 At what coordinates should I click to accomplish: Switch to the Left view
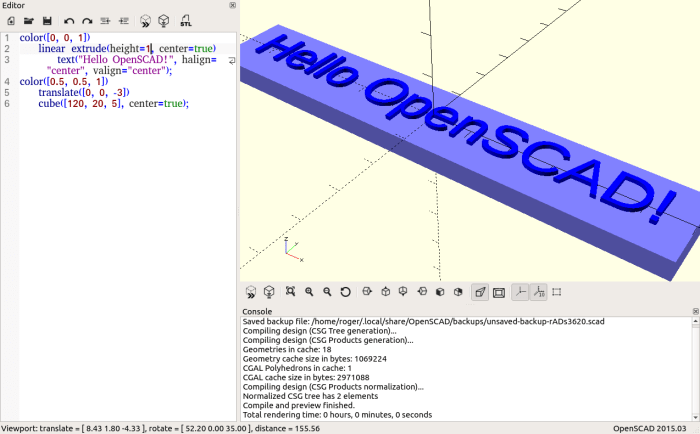point(422,292)
